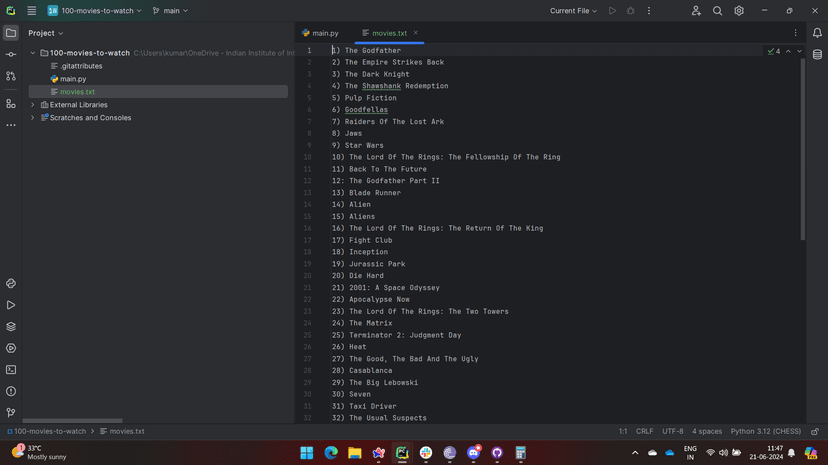Collapse the 100-movies-to-watch project folder
The width and height of the screenshot is (828, 465).
coord(33,53)
